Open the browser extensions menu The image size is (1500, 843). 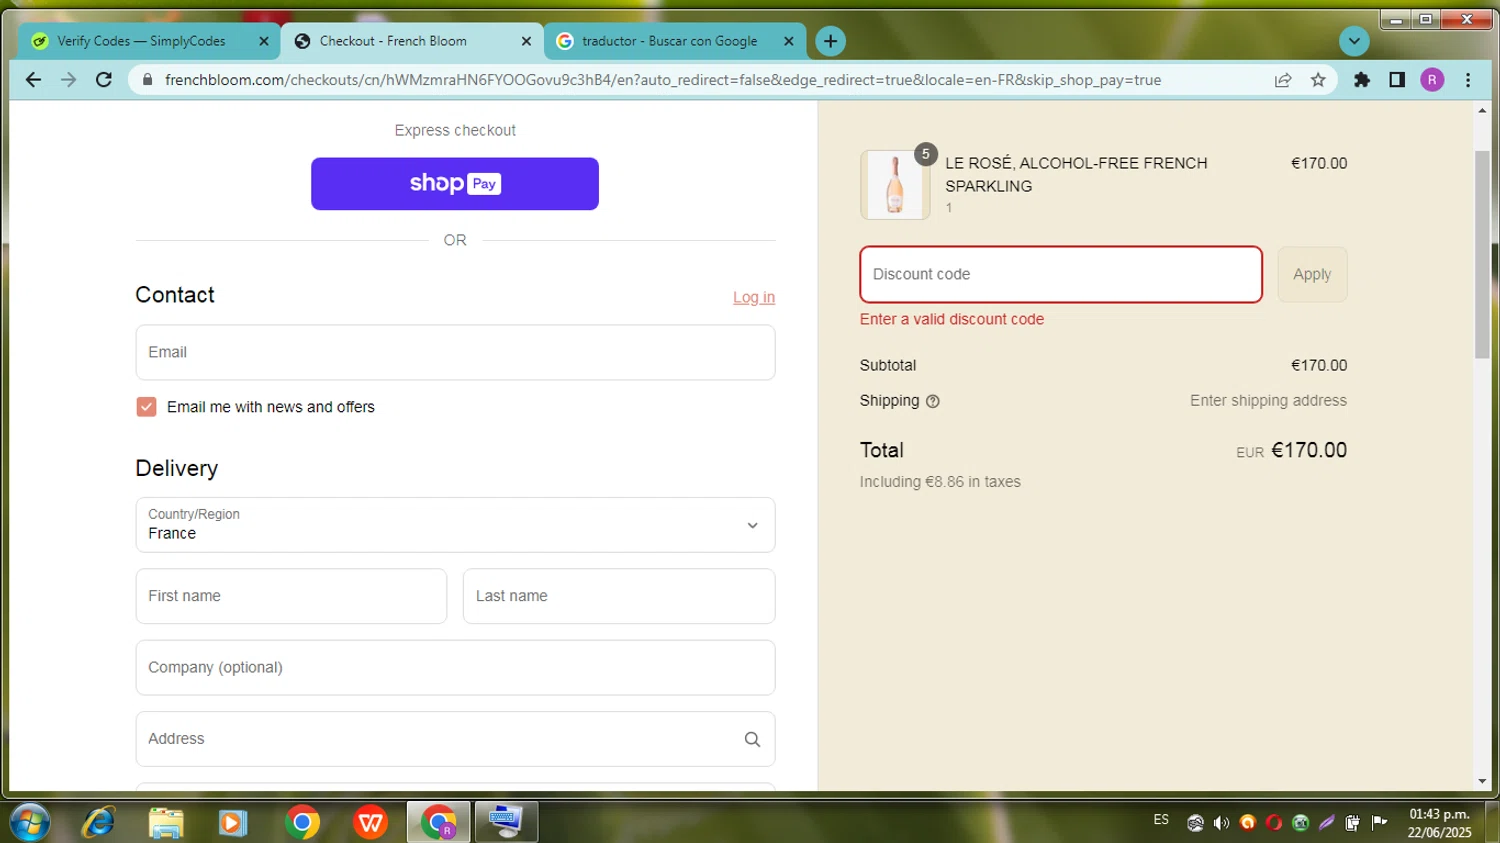coord(1362,80)
